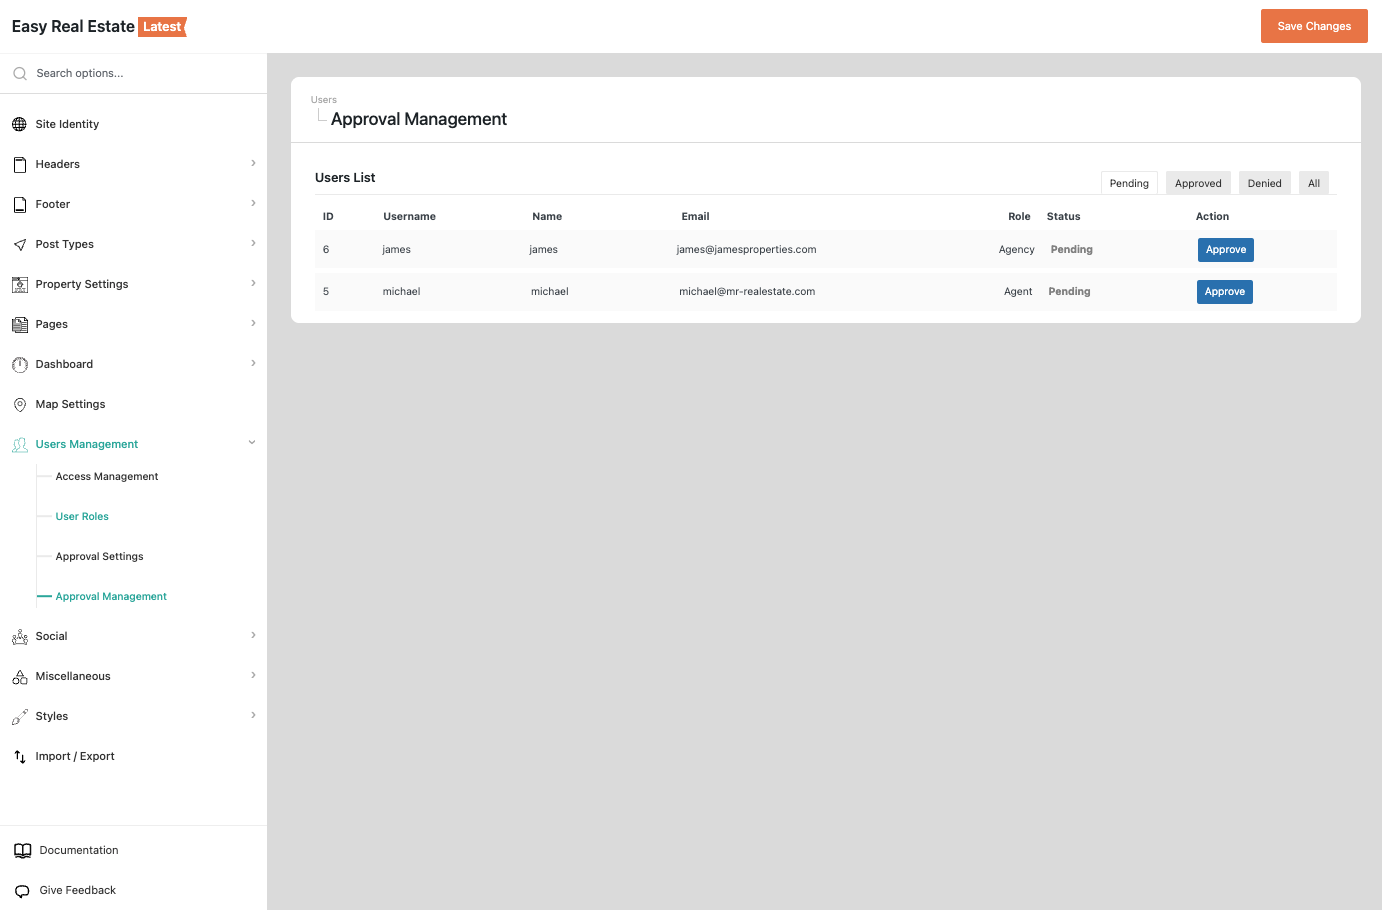Collapse the Users Management section
Image resolution: width=1382 pixels, height=910 pixels.
tap(252, 443)
